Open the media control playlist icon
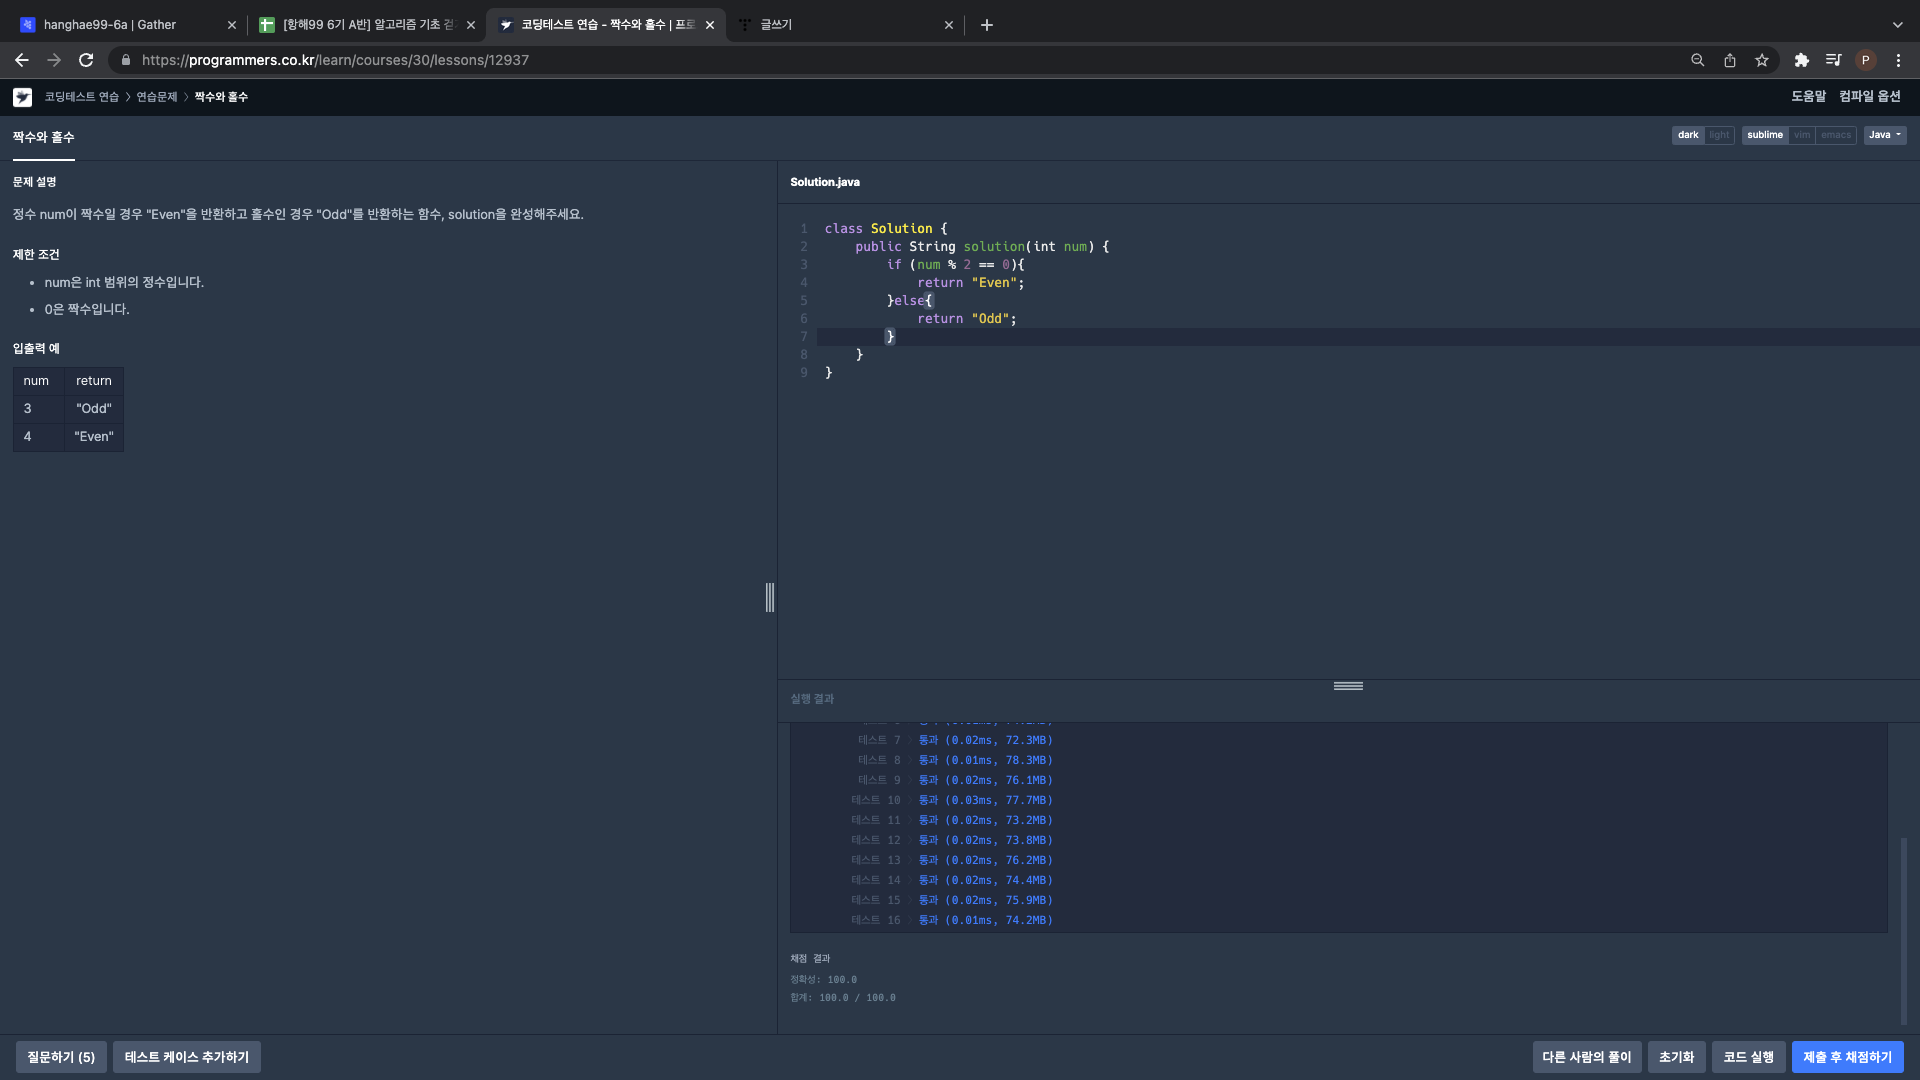 pyautogui.click(x=1833, y=60)
